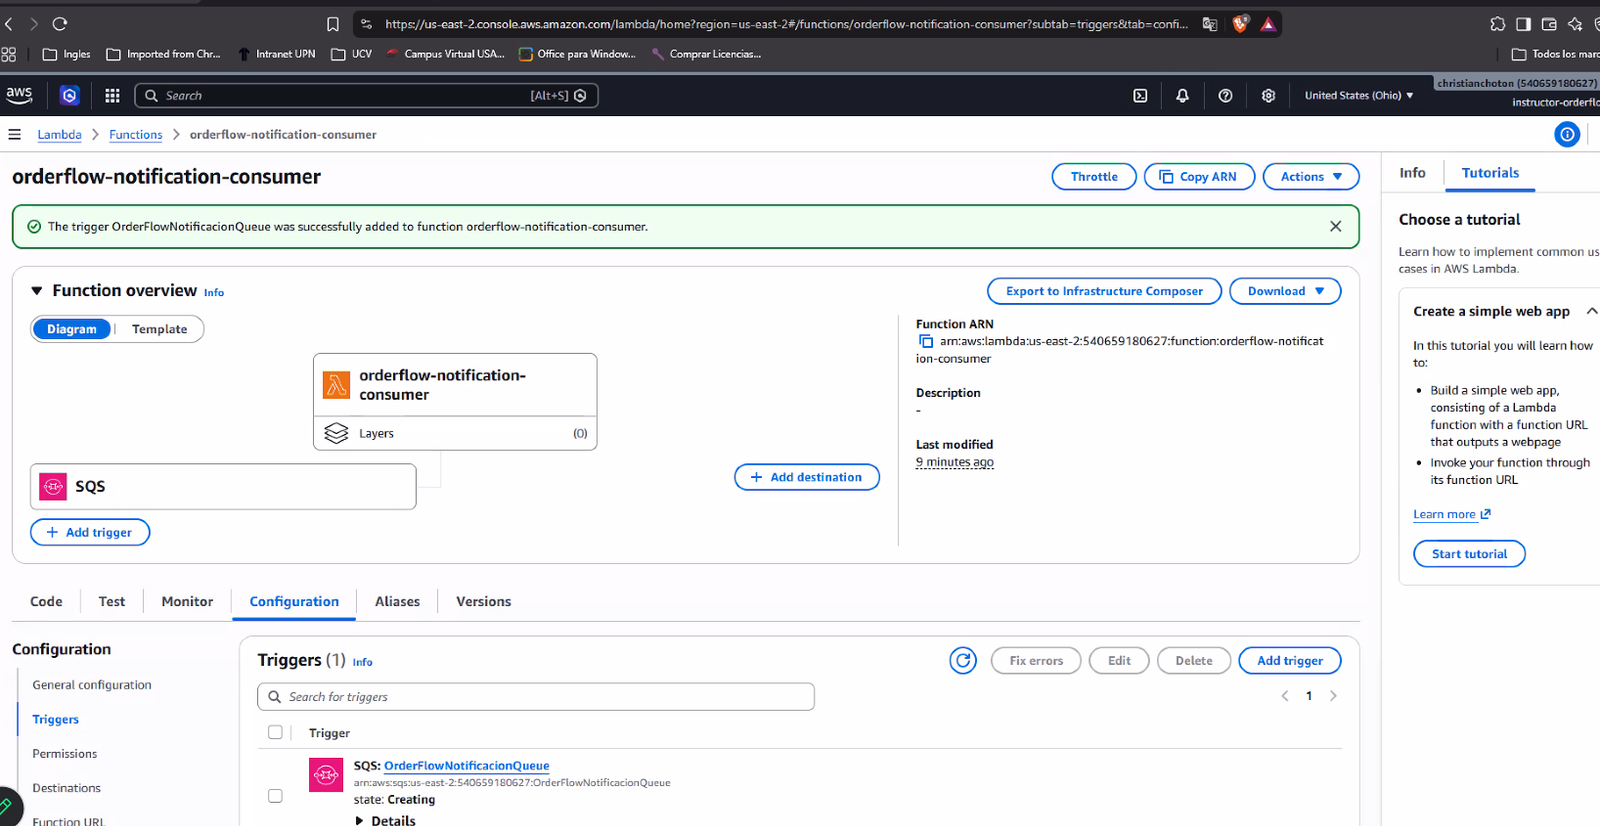The height and width of the screenshot is (826, 1600).
Task: Go to previous triggers page arrow
Action: click(x=1285, y=696)
